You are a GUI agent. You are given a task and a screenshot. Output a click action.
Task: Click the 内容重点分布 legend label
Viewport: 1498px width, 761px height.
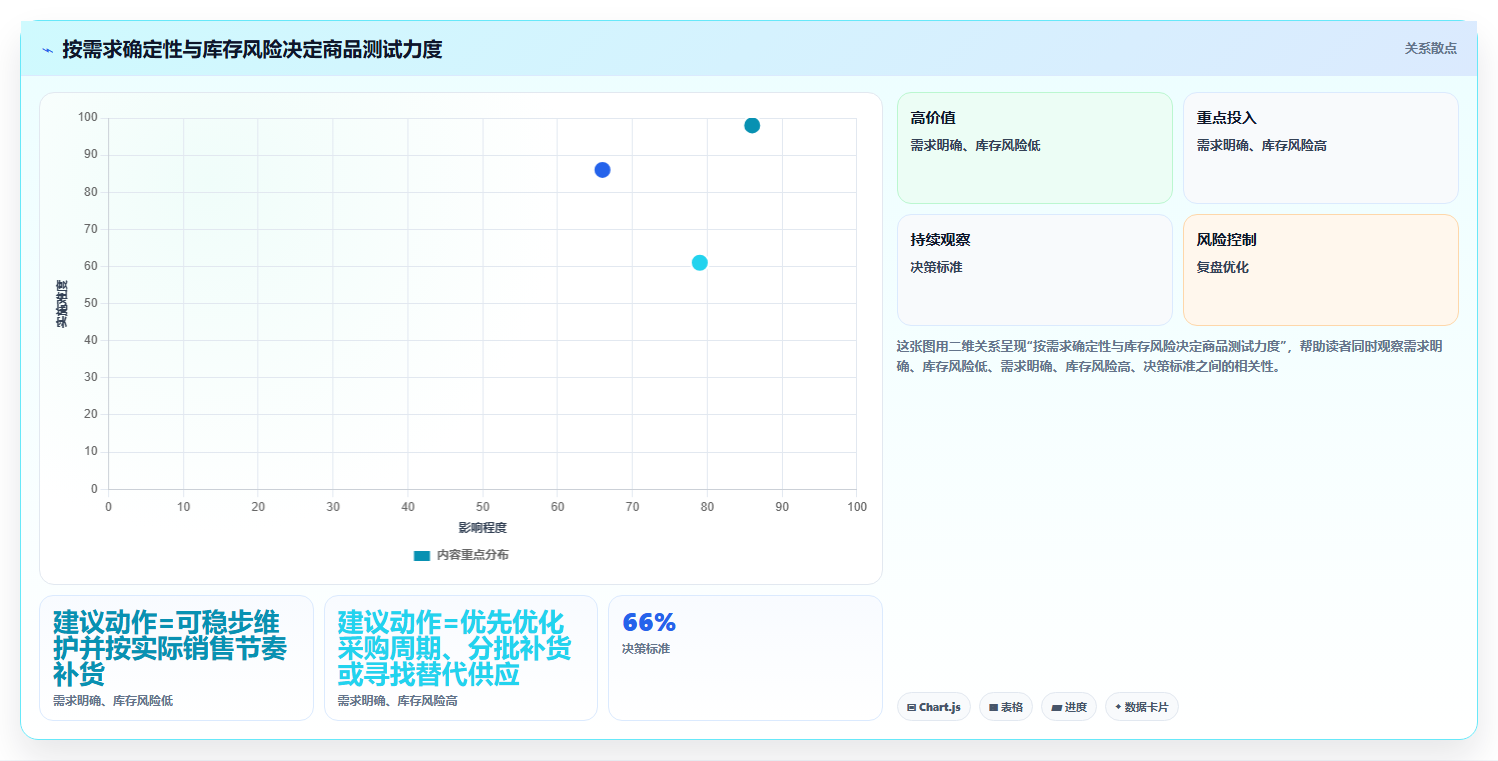[472, 555]
